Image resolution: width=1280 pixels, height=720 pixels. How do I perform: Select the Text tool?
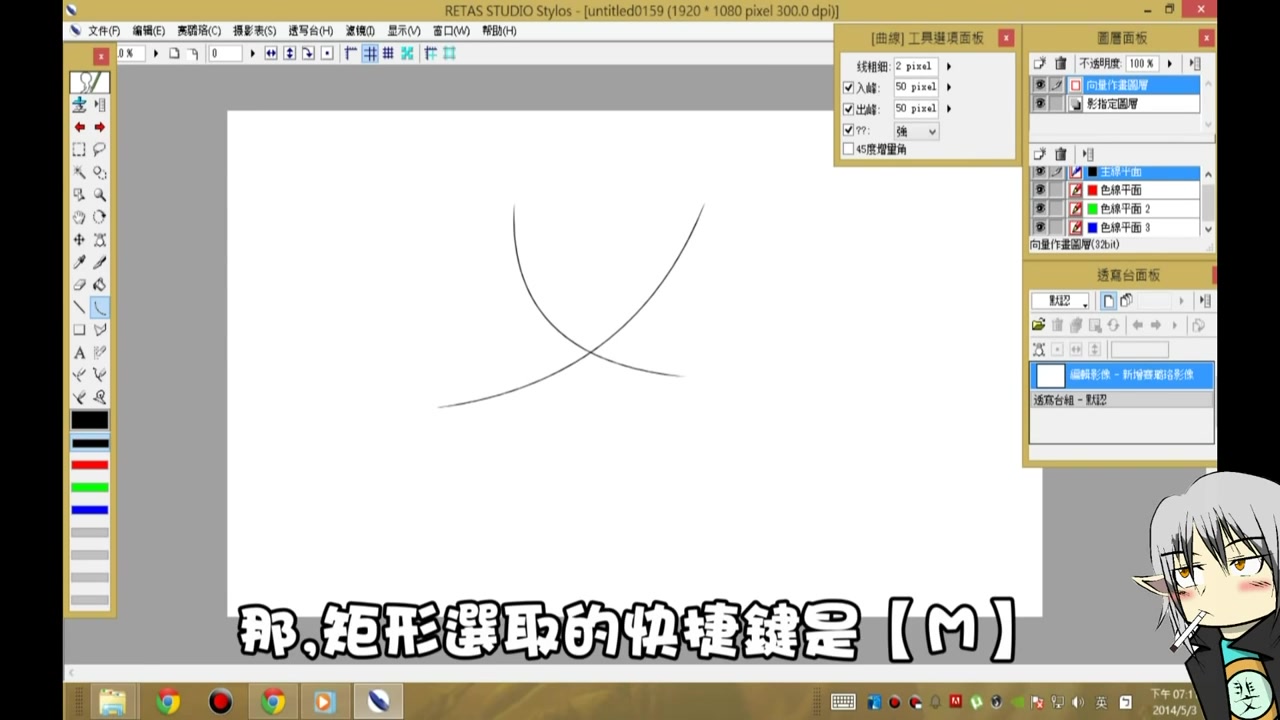pos(79,352)
